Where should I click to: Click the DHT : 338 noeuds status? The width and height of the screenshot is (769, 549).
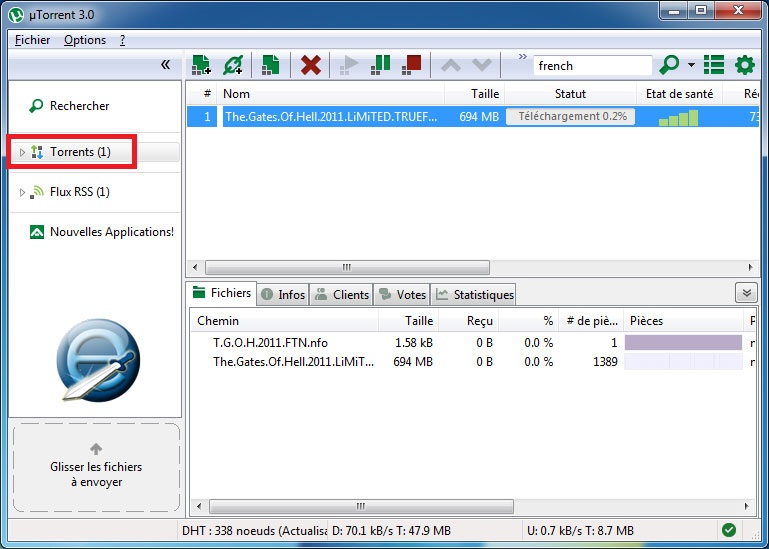coord(253,530)
